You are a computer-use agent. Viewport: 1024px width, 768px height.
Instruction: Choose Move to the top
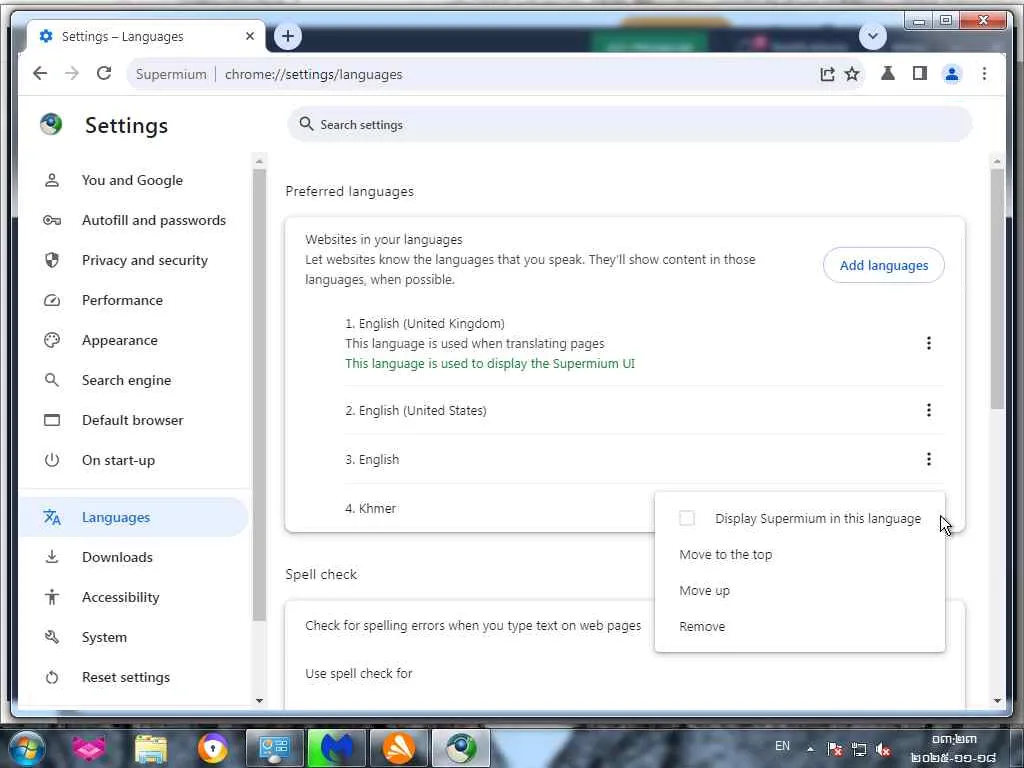click(x=799, y=554)
